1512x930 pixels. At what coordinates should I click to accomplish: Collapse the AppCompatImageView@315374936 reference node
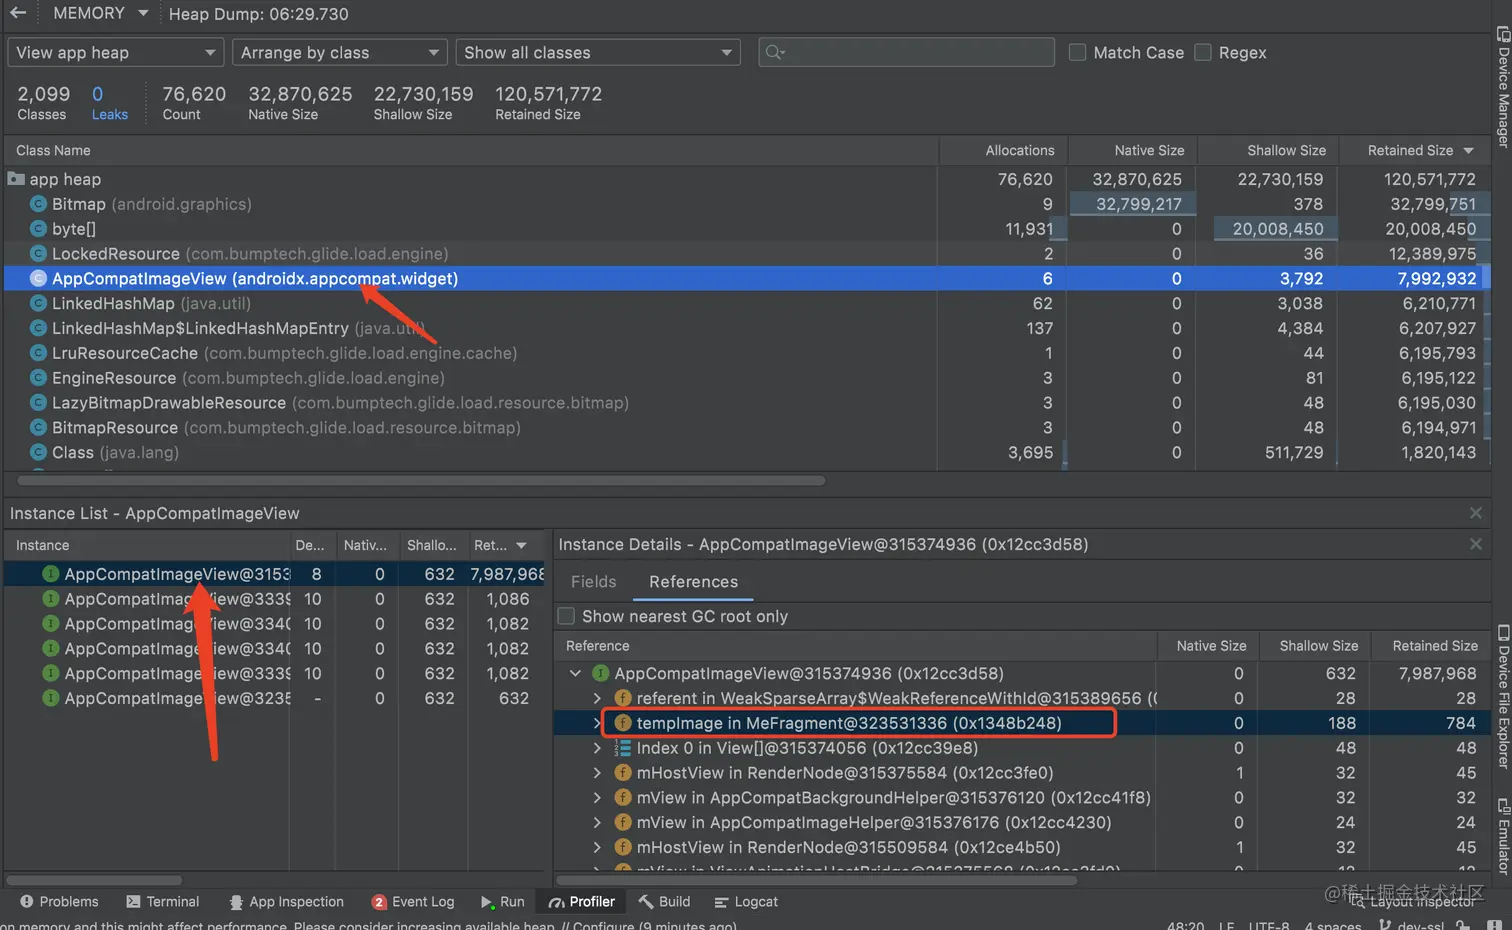tap(576, 673)
